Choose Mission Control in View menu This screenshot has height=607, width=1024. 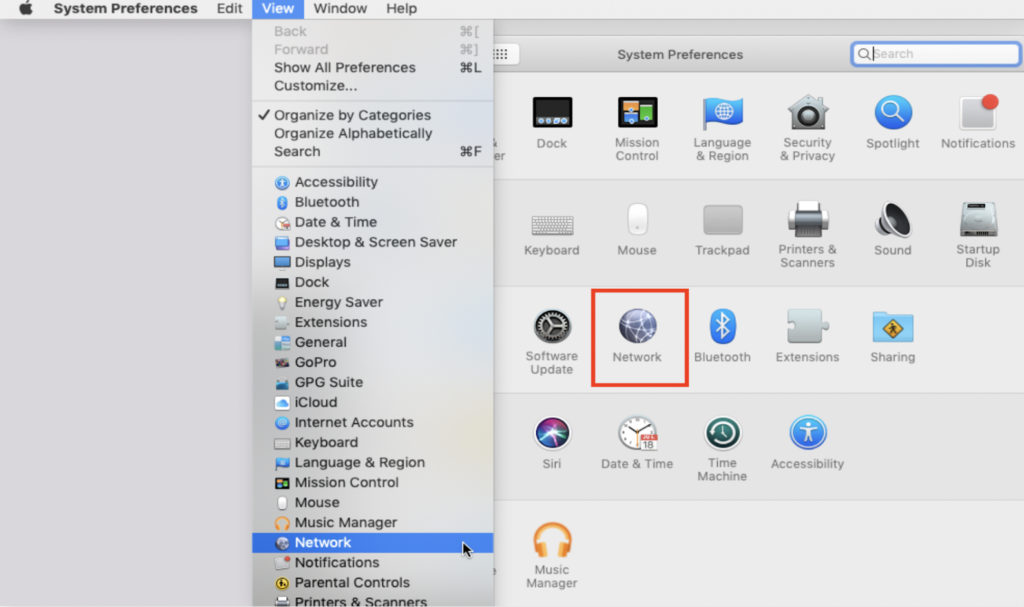[x=373, y=483]
